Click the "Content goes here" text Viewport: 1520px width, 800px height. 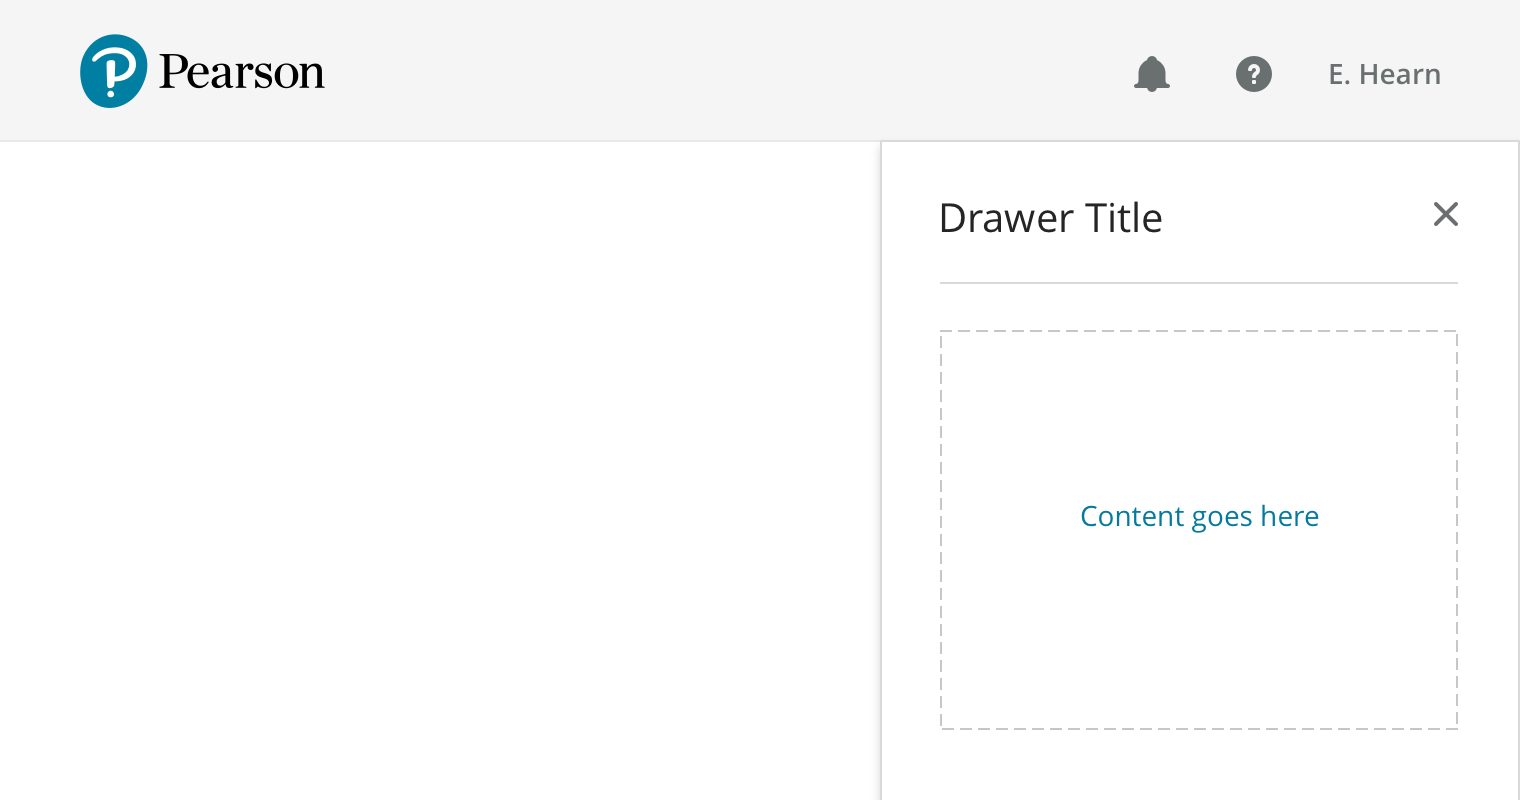[x=1199, y=516]
